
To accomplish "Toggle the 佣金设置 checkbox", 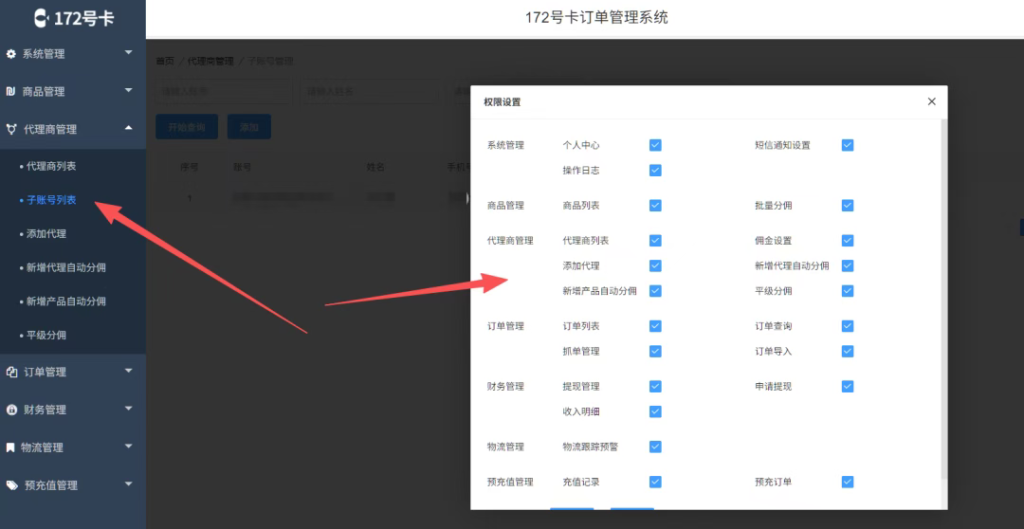I will tap(848, 240).
